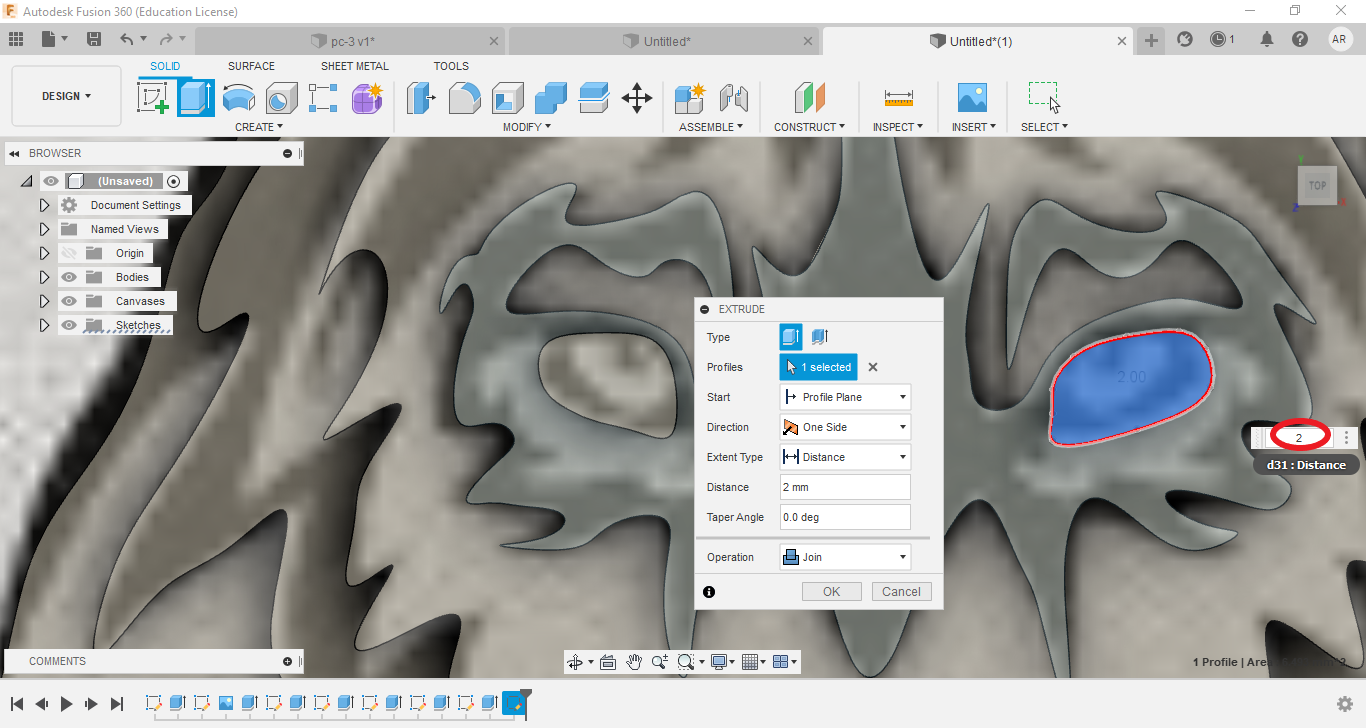Click the job status clock icon
Image resolution: width=1366 pixels, height=728 pixels.
1218,39
